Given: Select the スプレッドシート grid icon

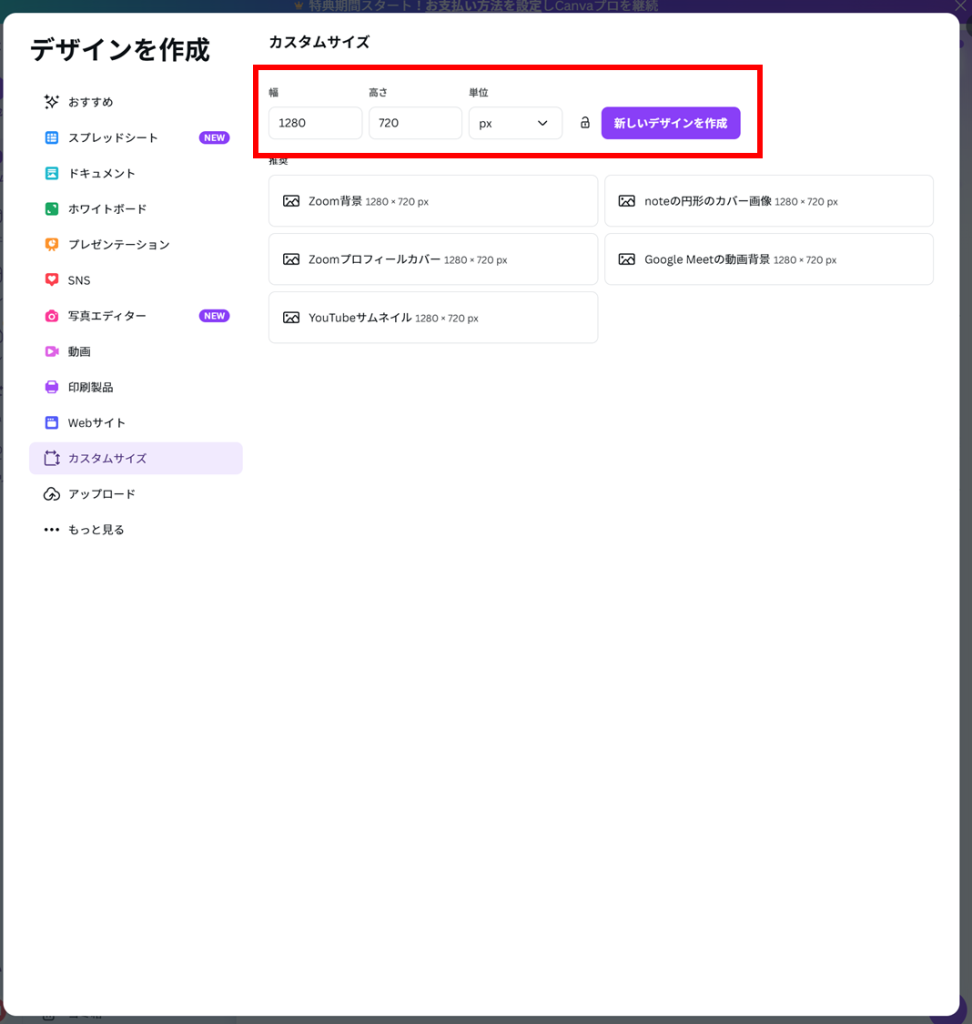Looking at the screenshot, I should pos(52,138).
